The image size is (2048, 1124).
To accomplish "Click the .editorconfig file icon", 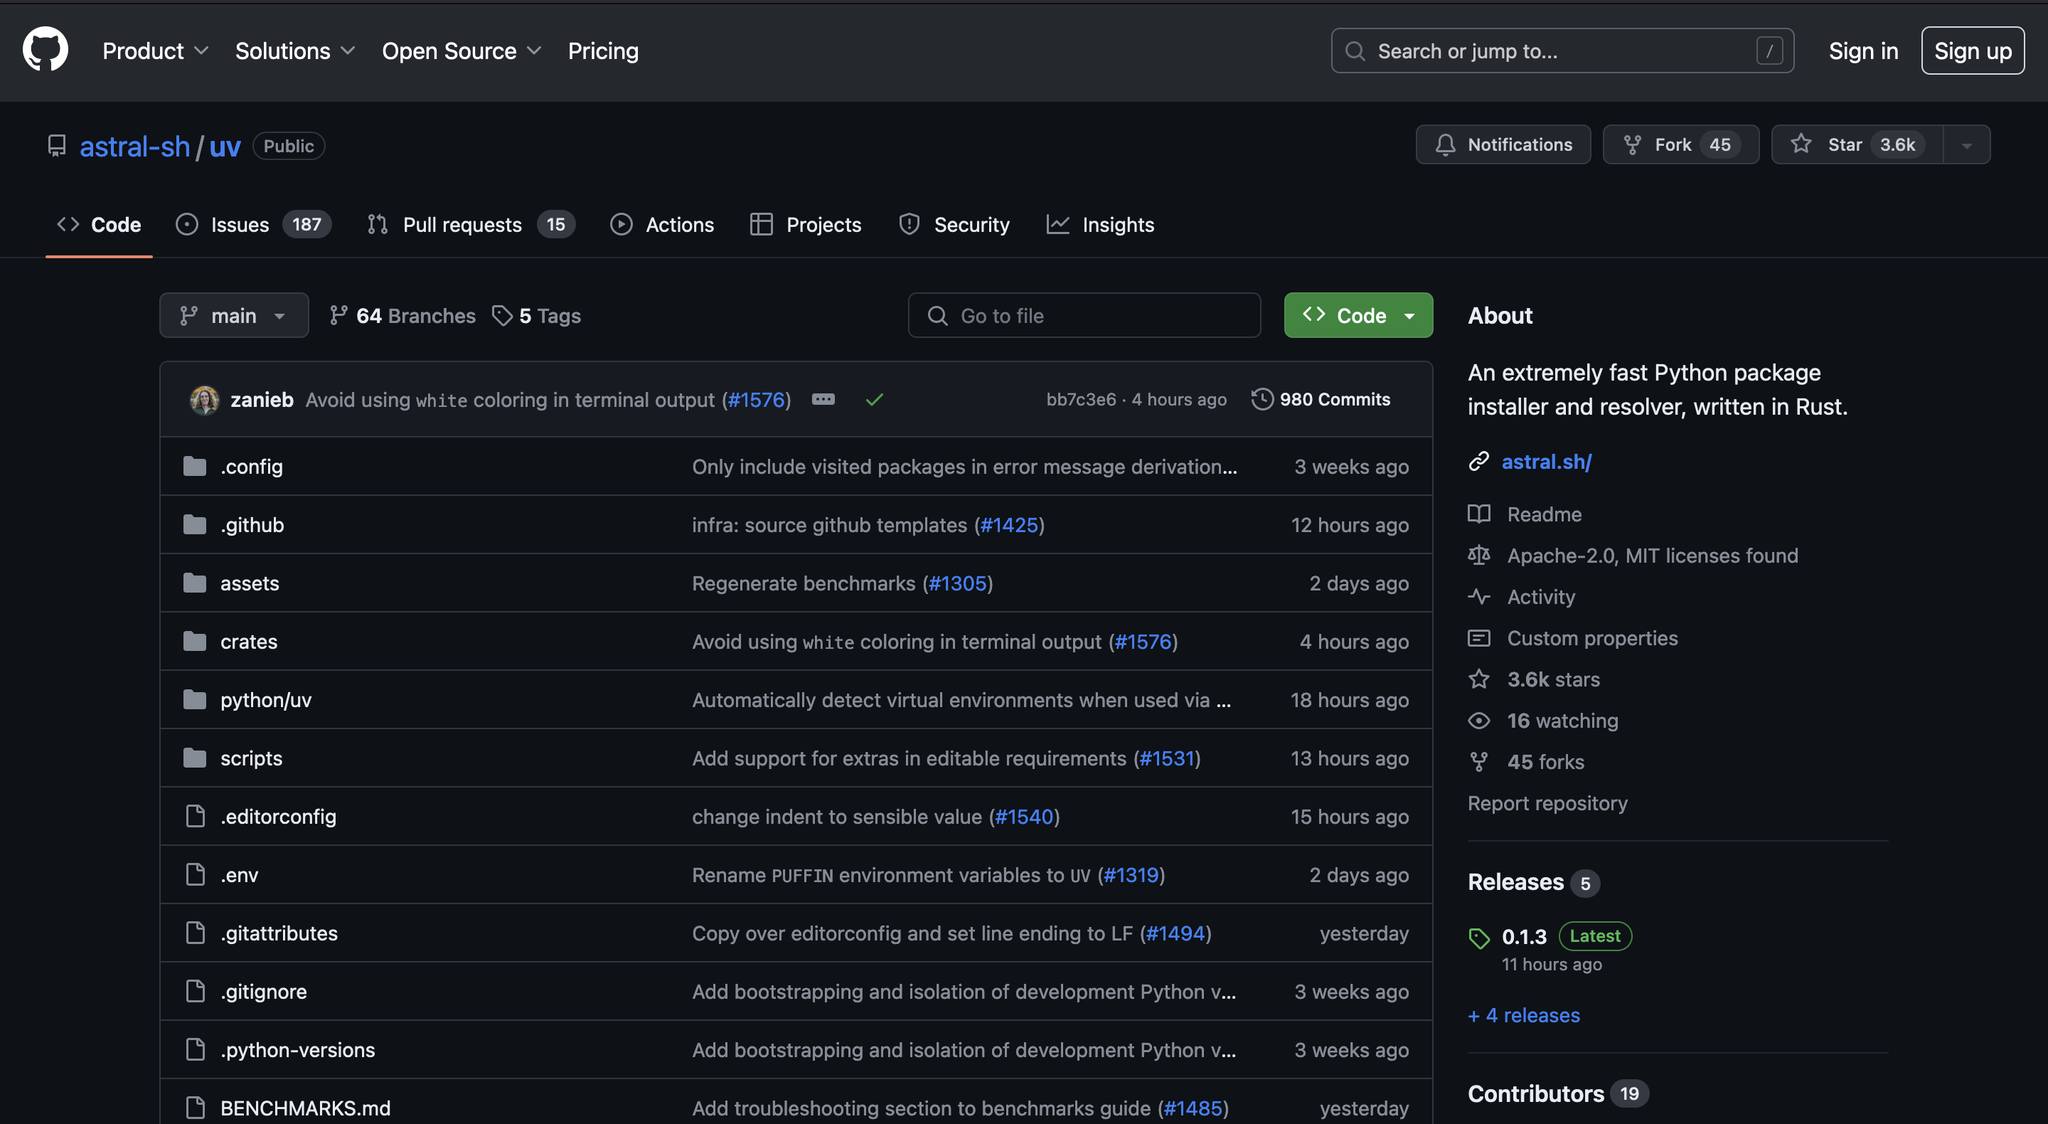I will tap(196, 816).
